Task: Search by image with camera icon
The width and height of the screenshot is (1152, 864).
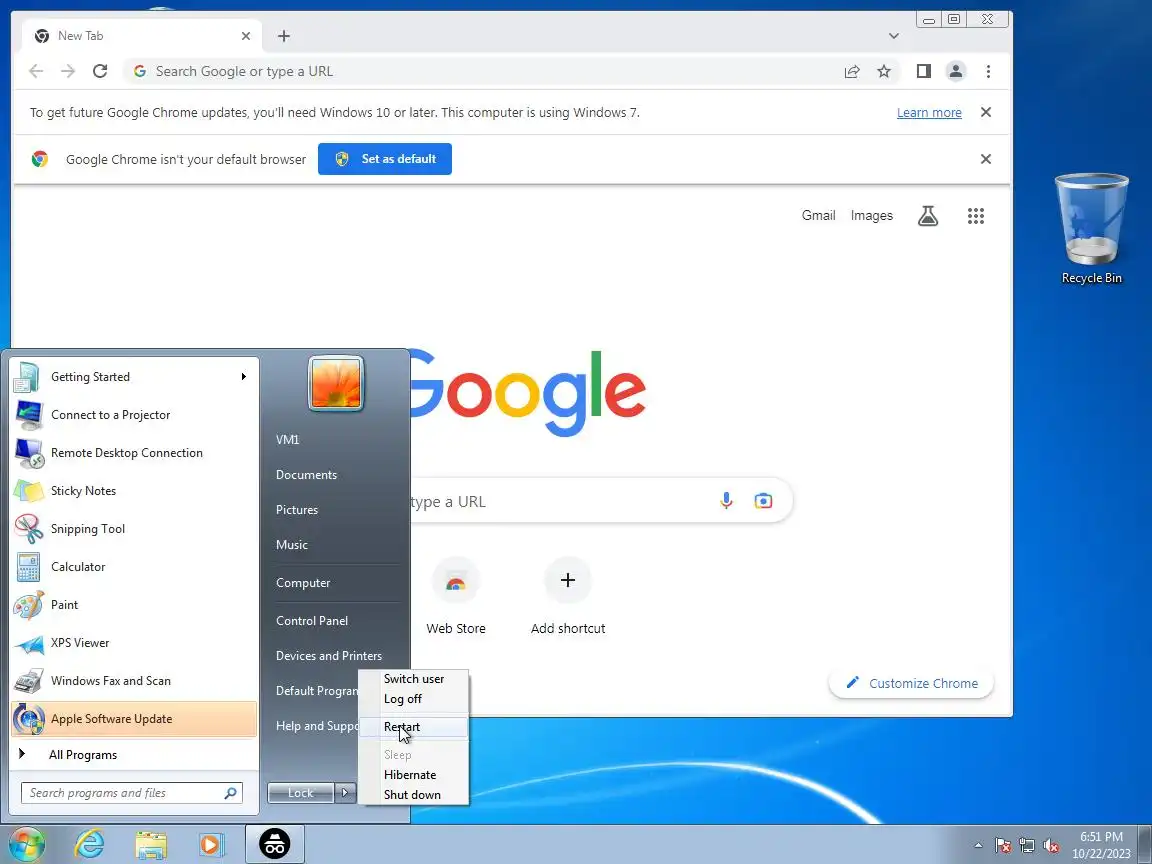Action: (763, 501)
